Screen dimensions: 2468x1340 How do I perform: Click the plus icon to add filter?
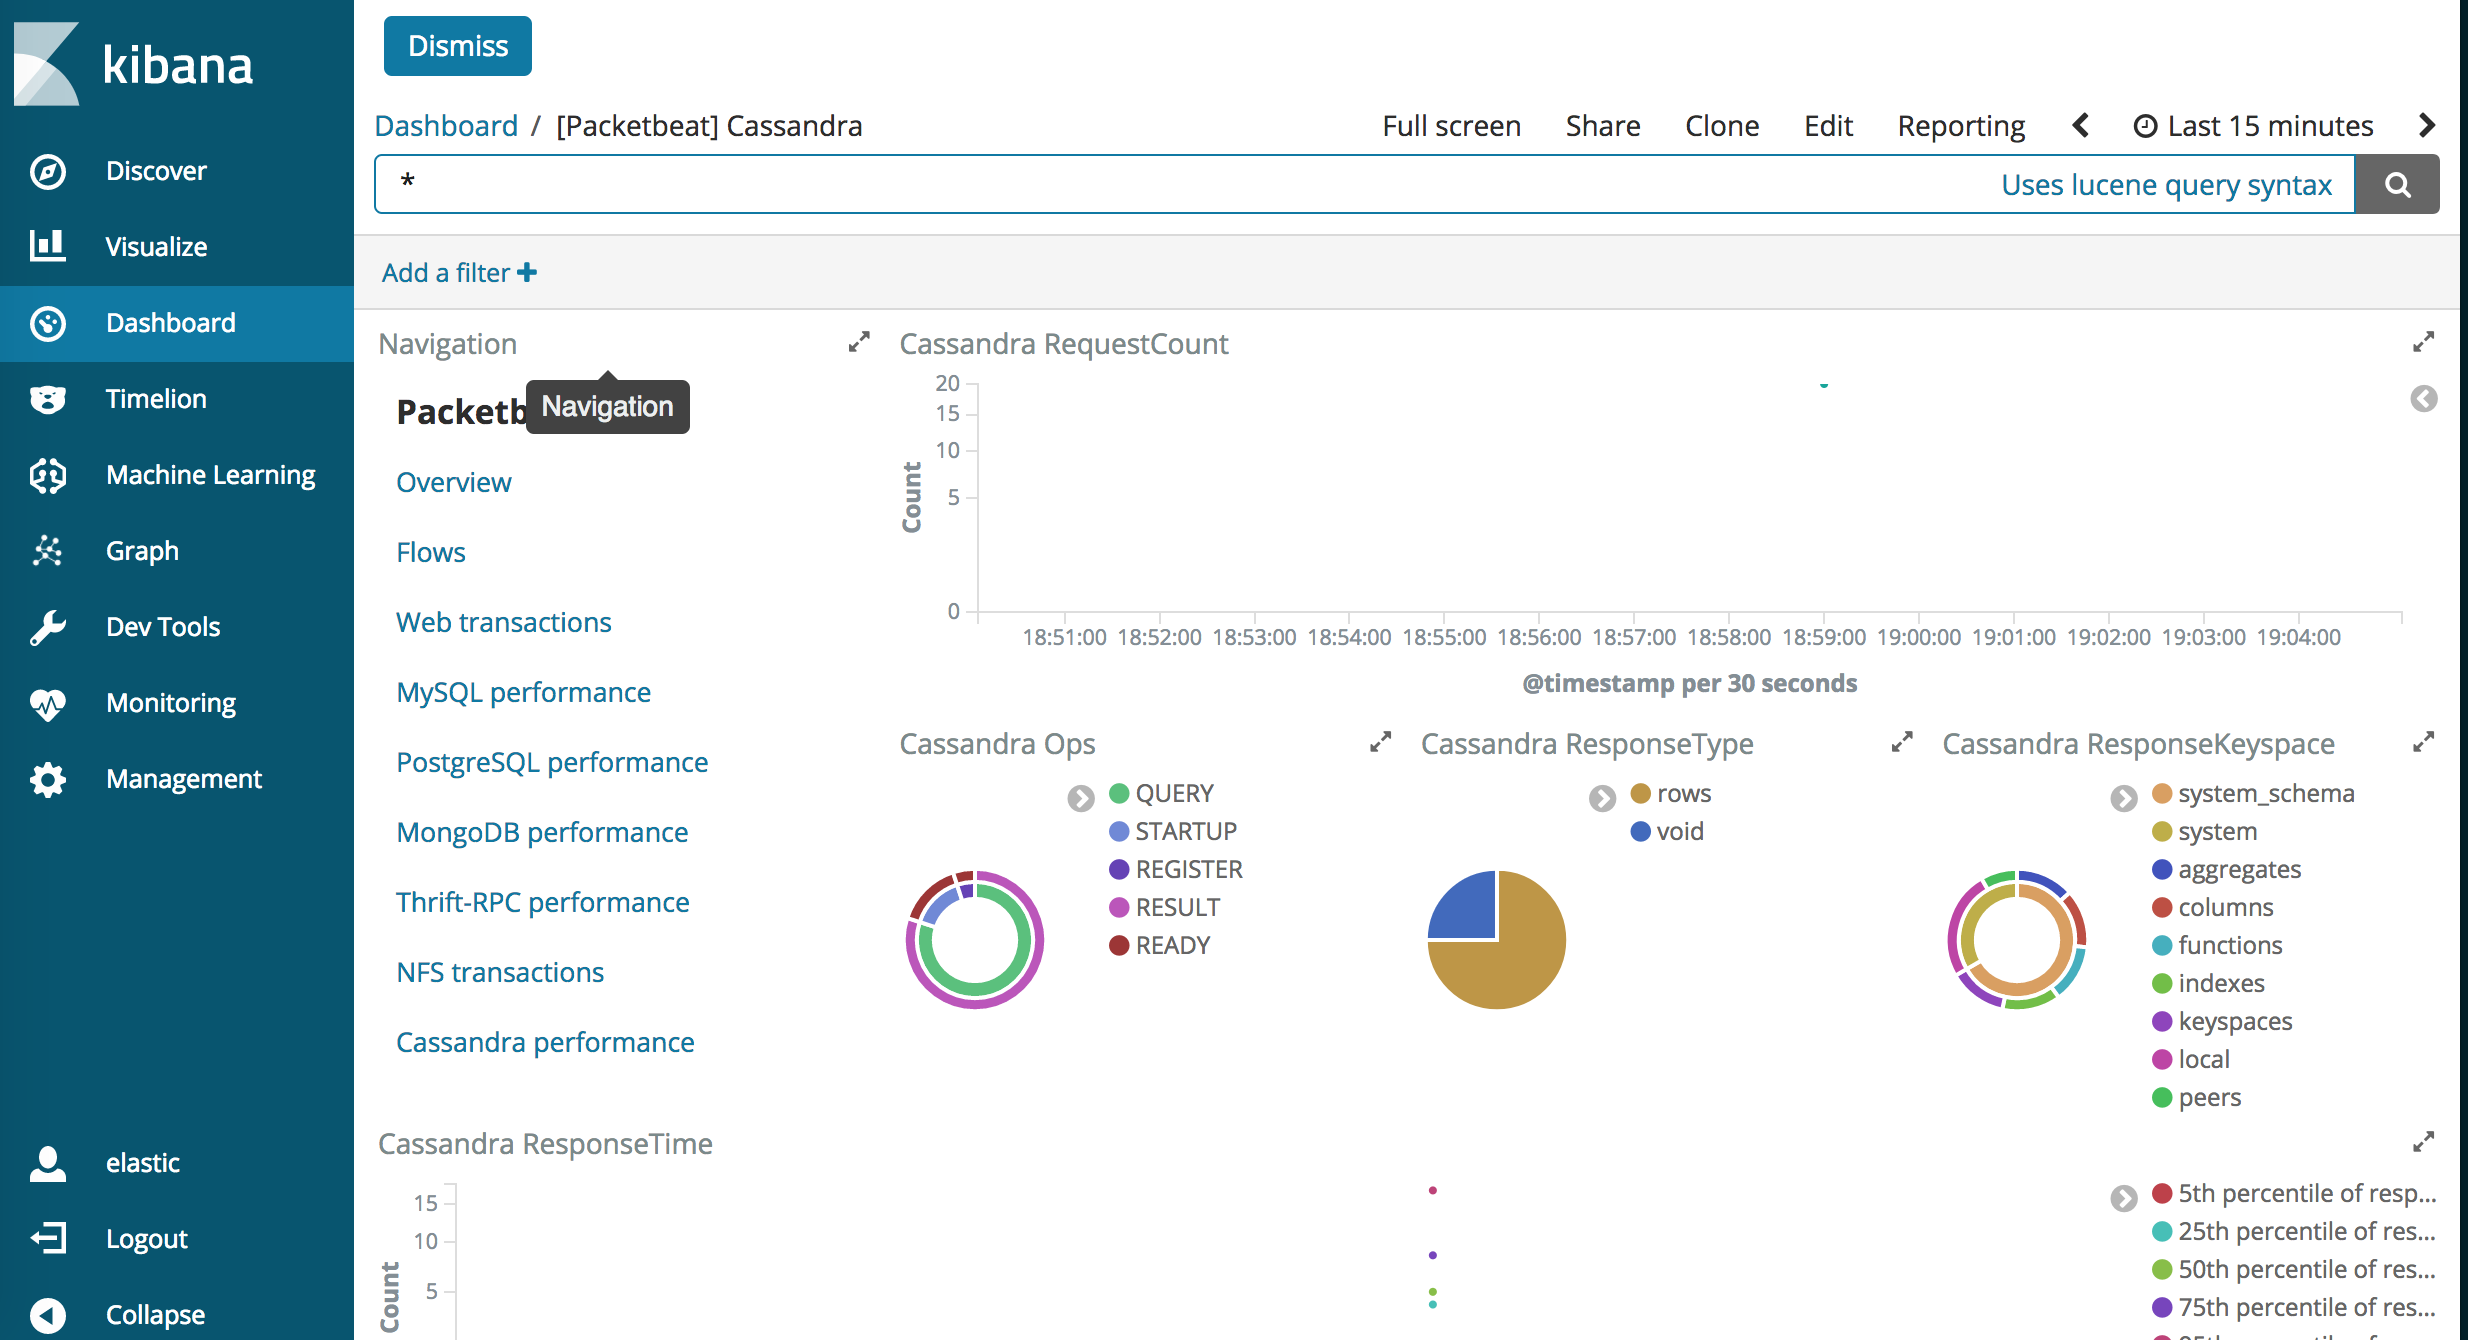(x=527, y=272)
